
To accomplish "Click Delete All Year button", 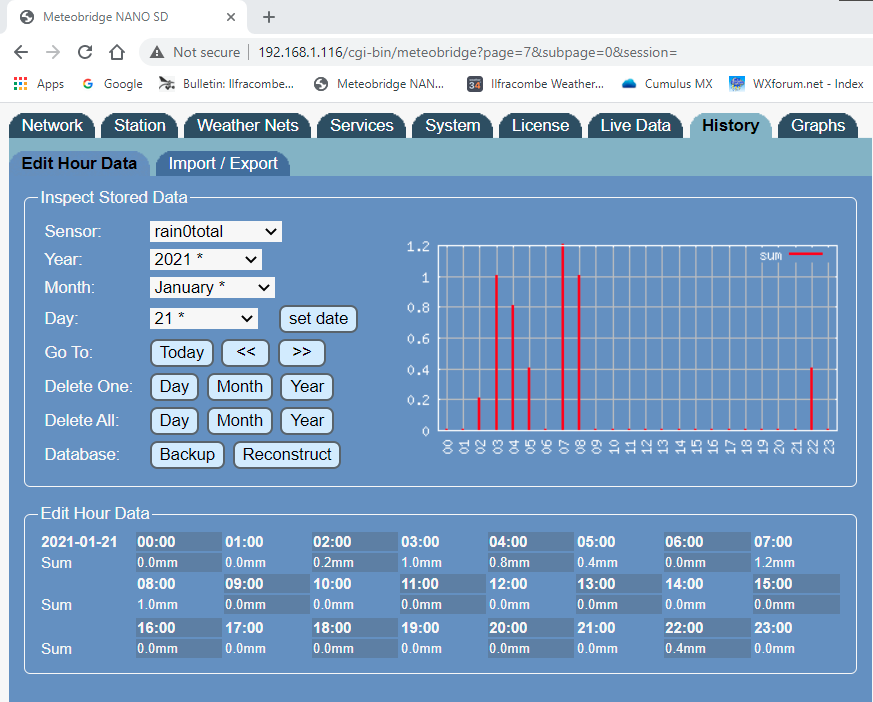I will click(307, 420).
